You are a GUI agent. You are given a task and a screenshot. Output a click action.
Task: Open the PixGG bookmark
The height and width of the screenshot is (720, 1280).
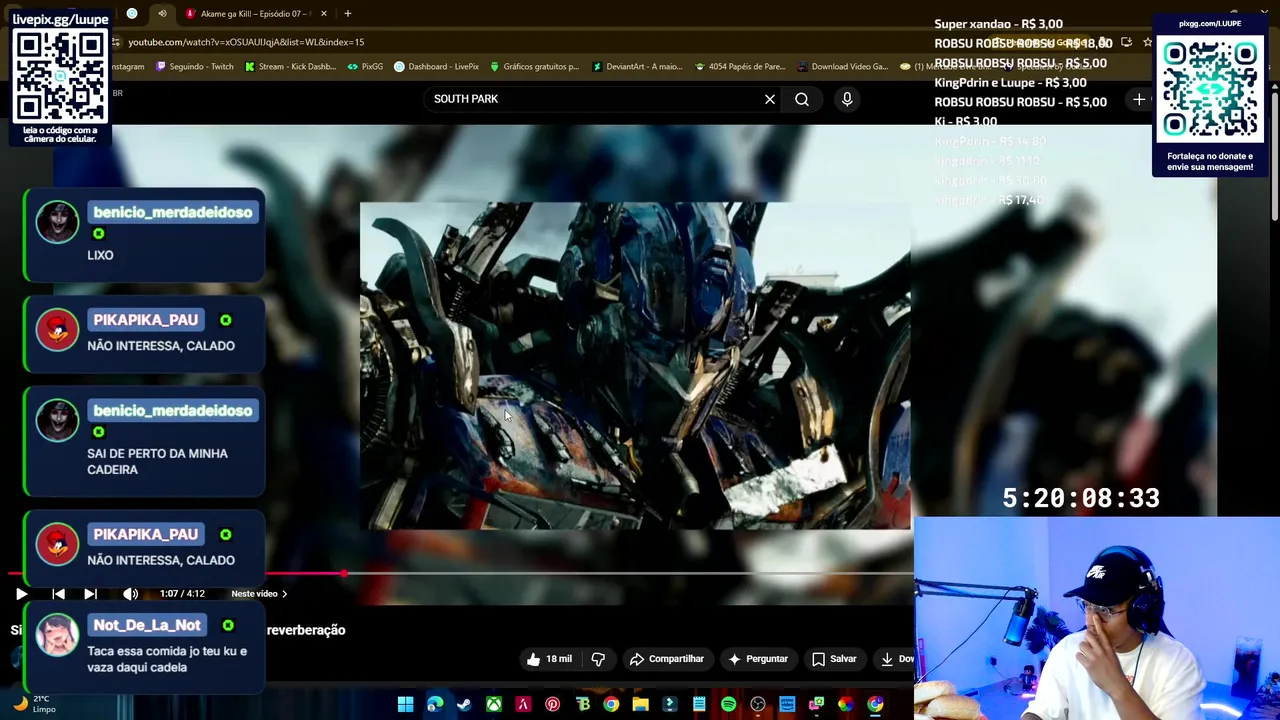(x=365, y=67)
